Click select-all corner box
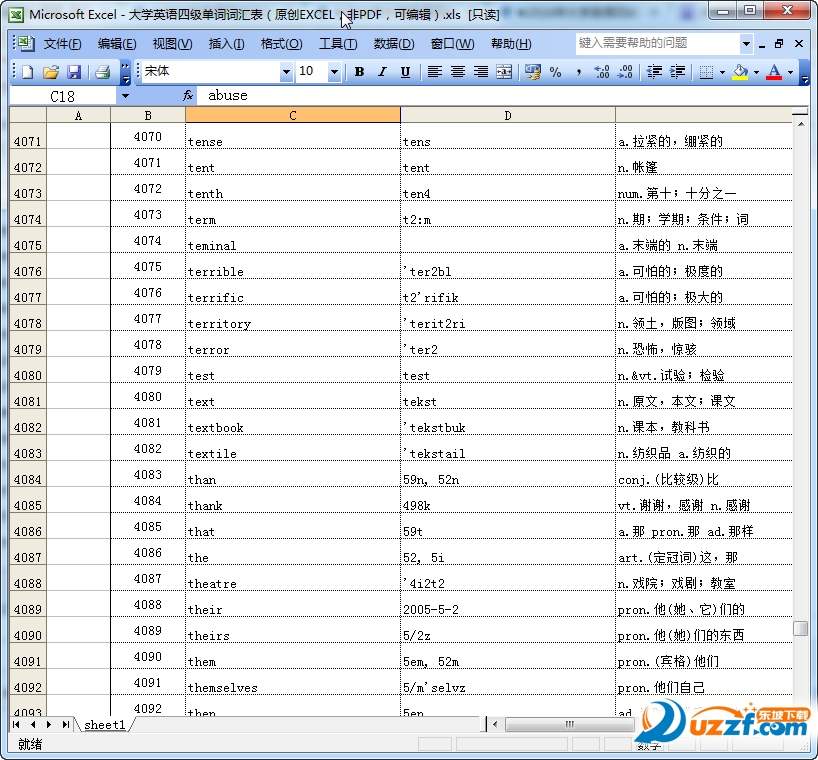This screenshot has height=760, width=818. click(x=28, y=115)
